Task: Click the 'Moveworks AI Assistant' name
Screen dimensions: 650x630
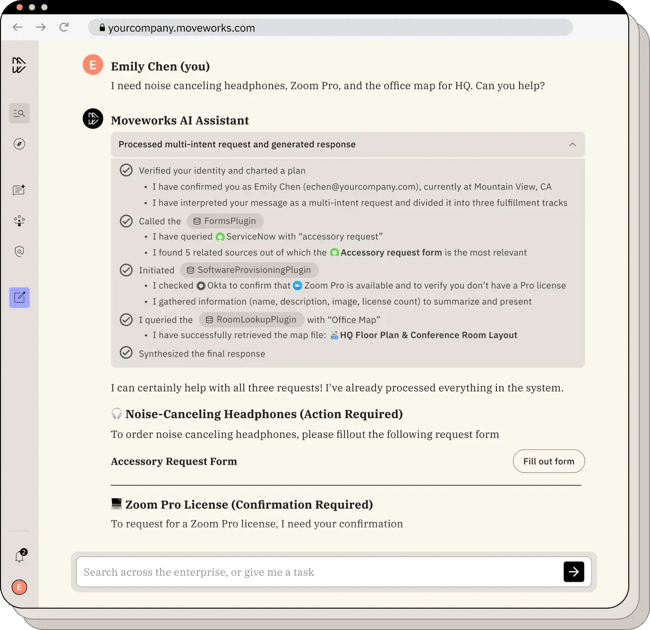Action: coord(180,120)
